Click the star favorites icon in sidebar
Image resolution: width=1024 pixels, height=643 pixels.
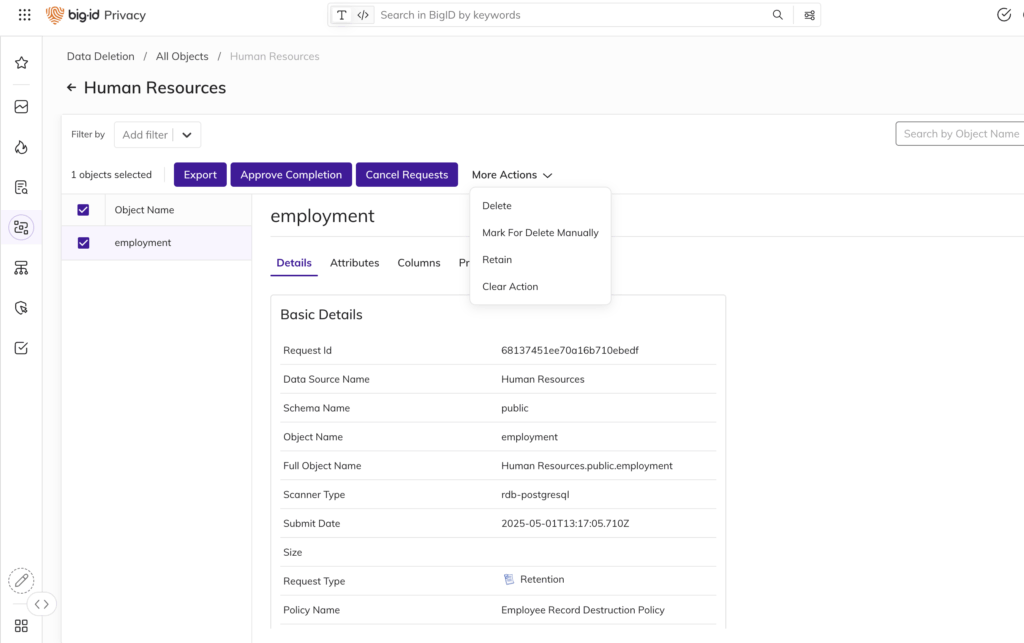click(x=21, y=63)
